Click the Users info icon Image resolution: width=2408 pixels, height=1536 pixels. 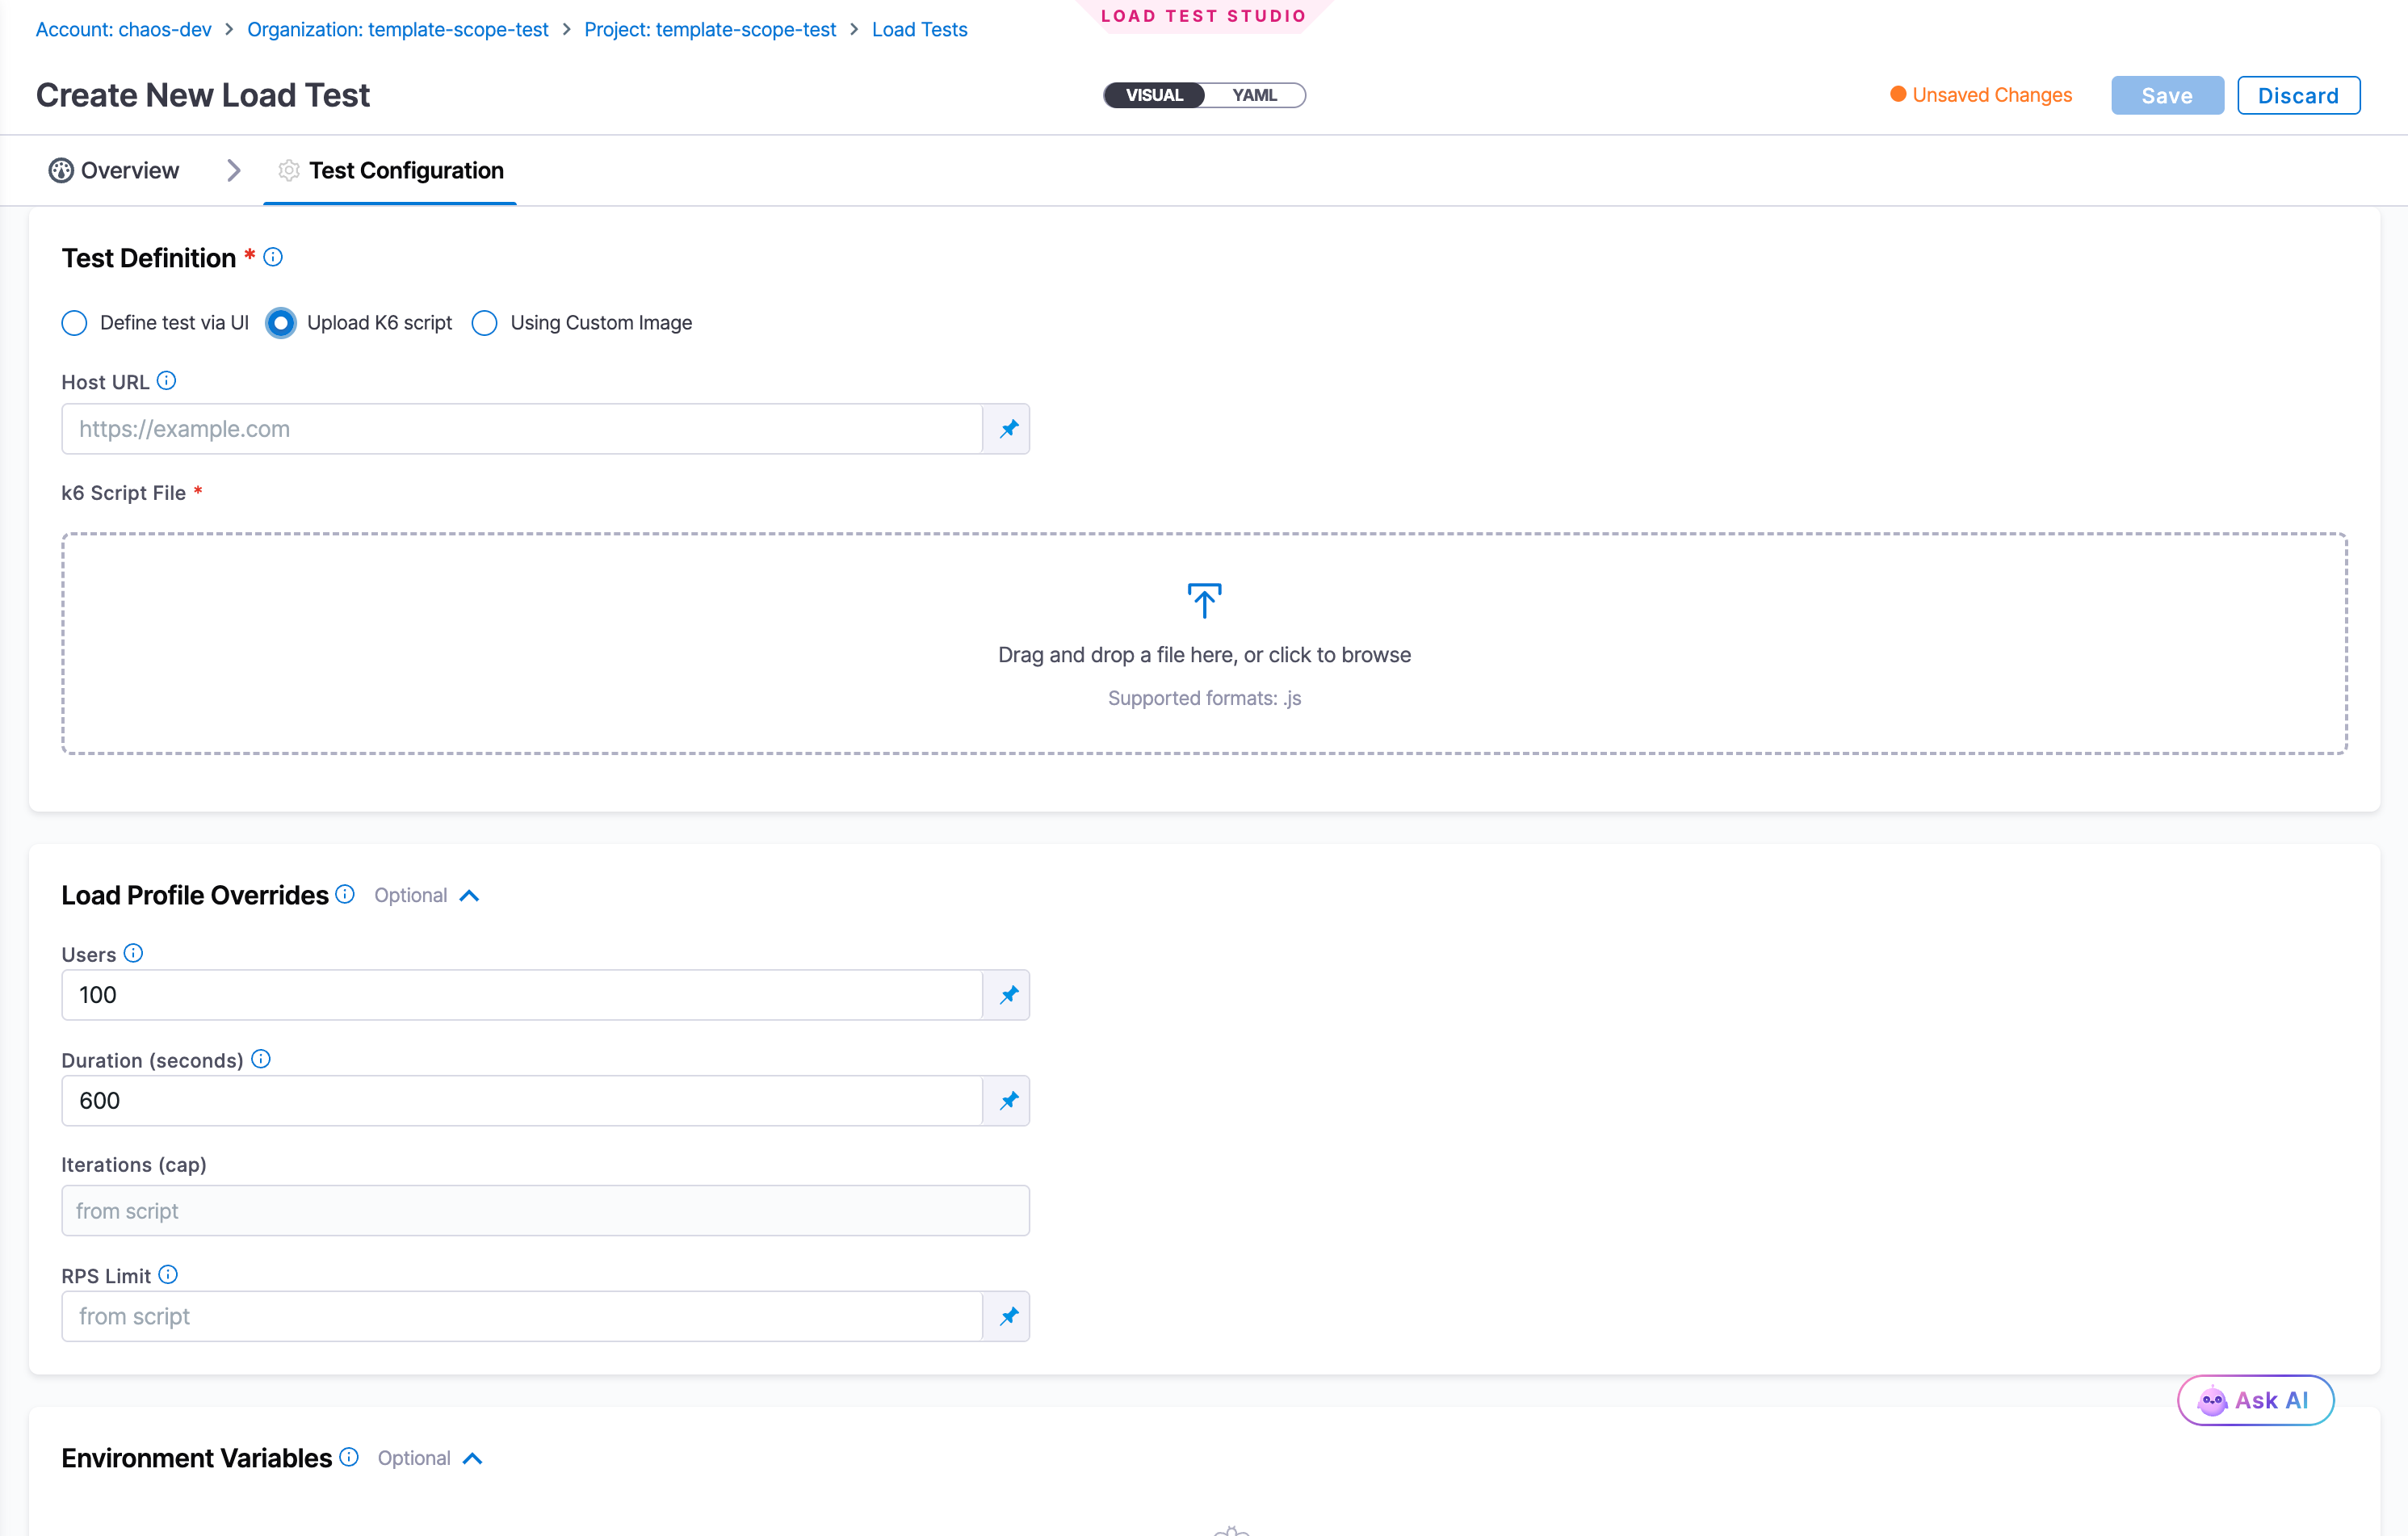pyautogui.click(x=133, y=953)
